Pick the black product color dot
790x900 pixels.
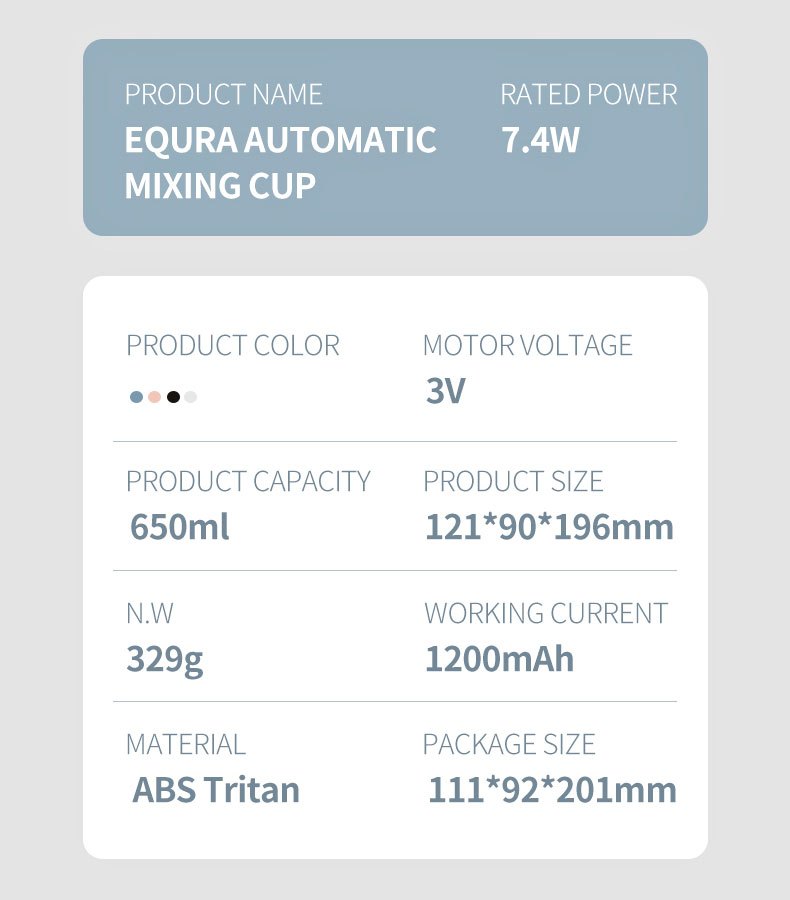pos(173,397)
